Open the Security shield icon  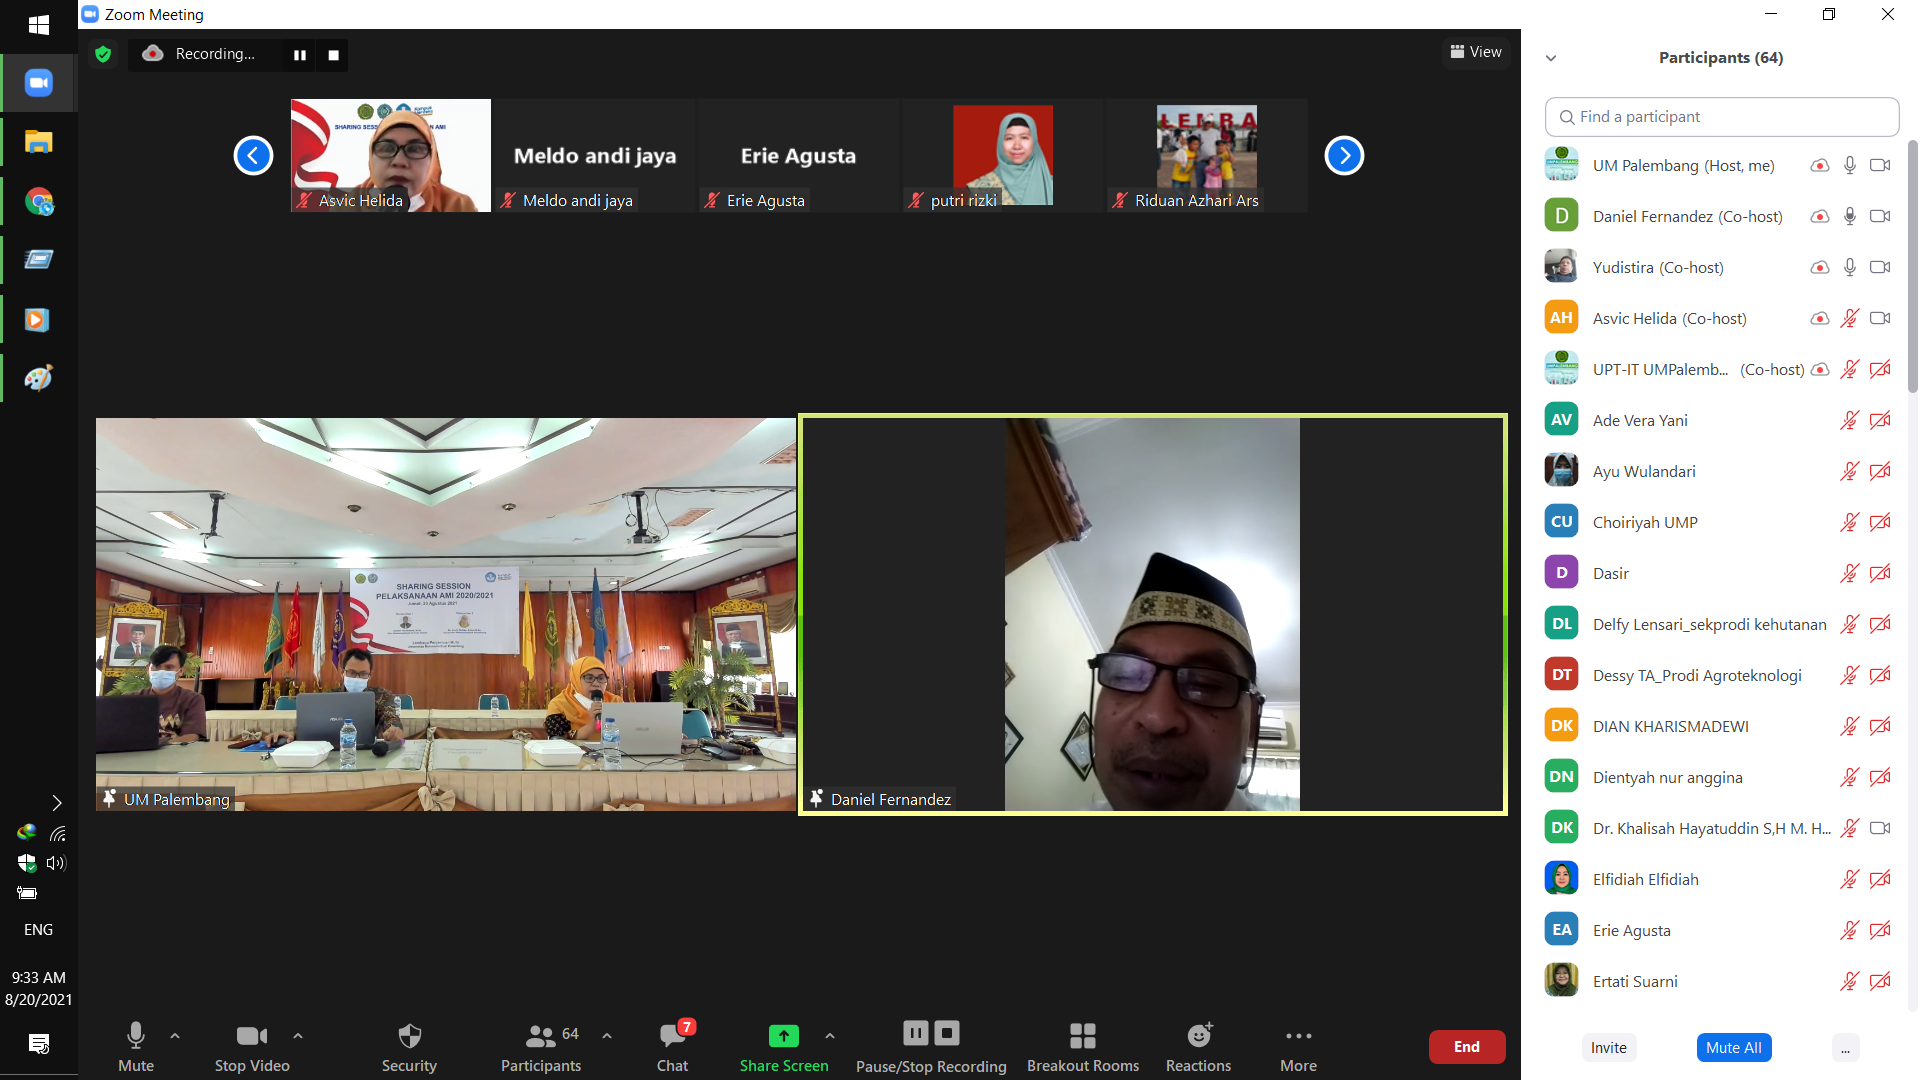pos(409,1036)
